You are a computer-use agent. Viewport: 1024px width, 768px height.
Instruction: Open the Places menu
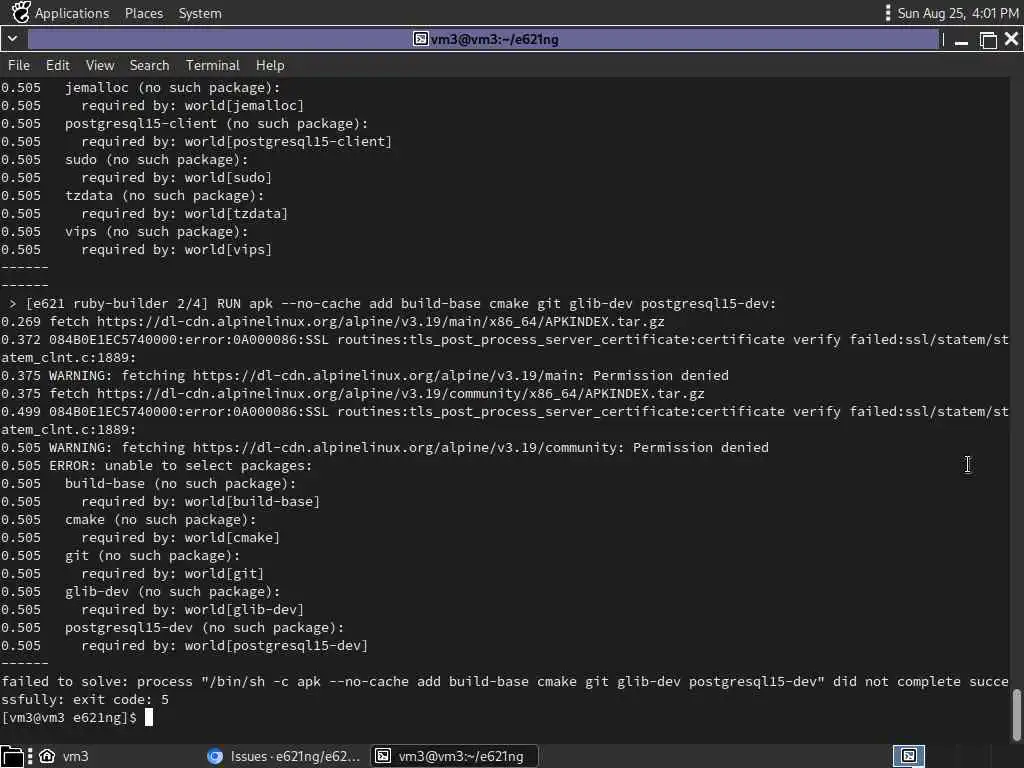click(144, 13)
